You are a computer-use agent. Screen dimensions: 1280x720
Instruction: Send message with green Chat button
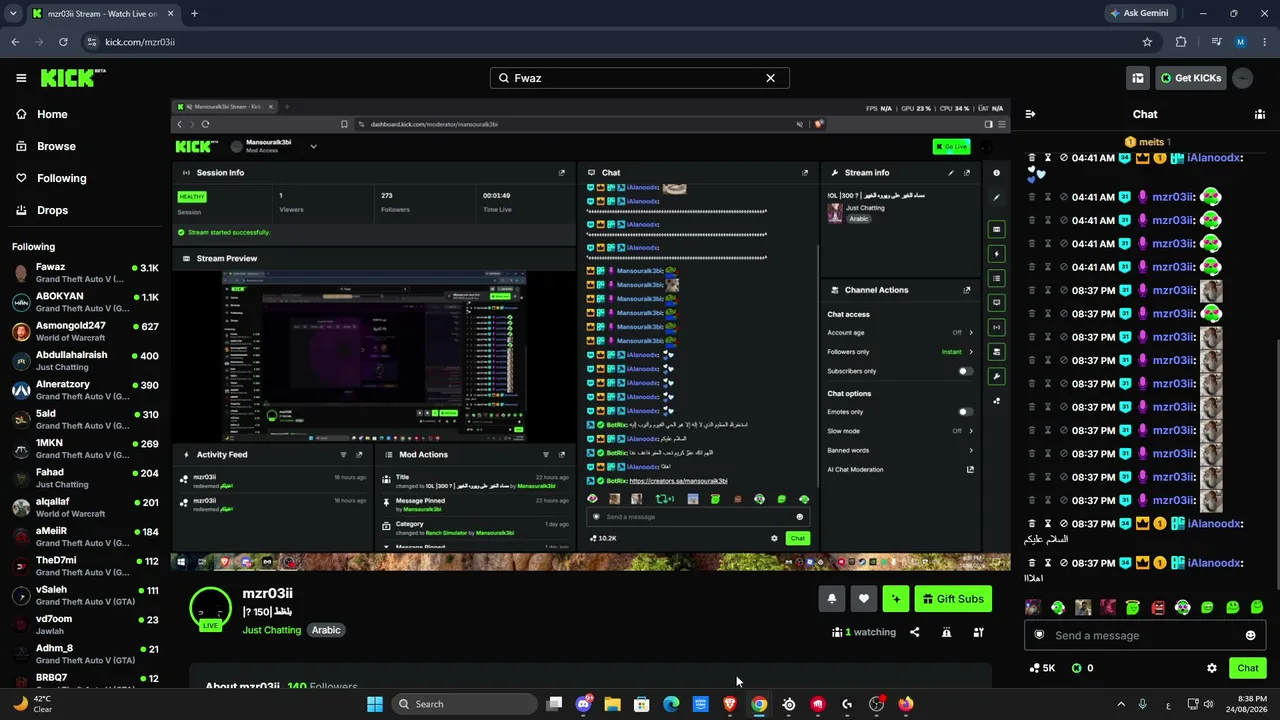(x=1247, y=668)
